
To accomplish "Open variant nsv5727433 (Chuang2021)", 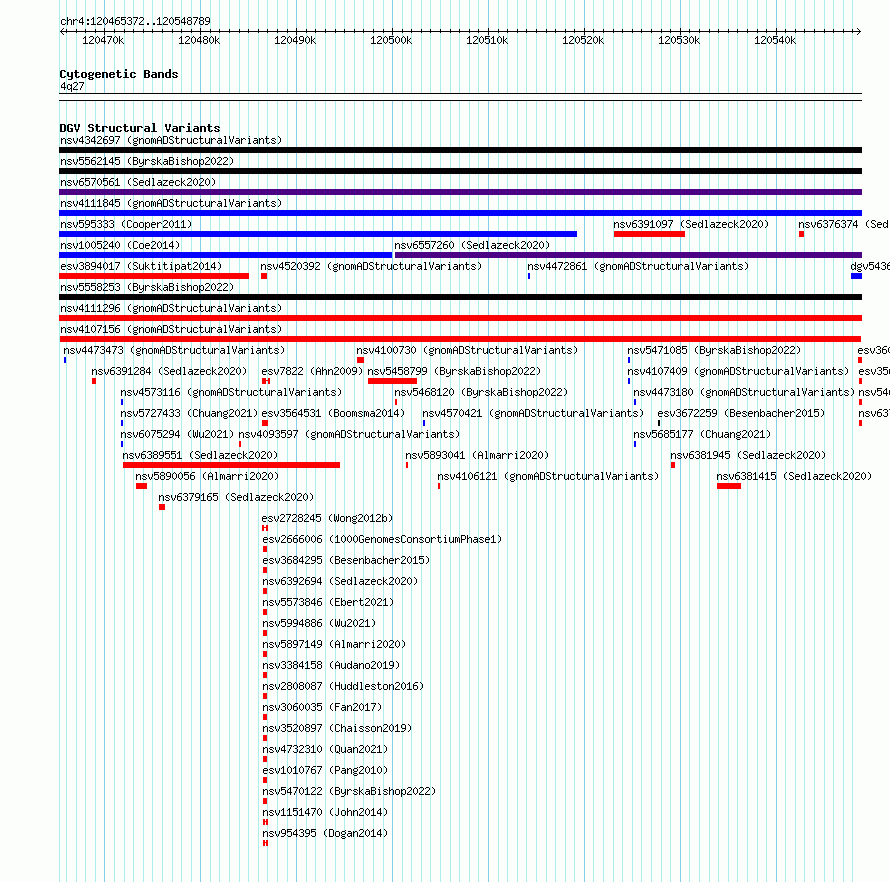I will 189,413.
